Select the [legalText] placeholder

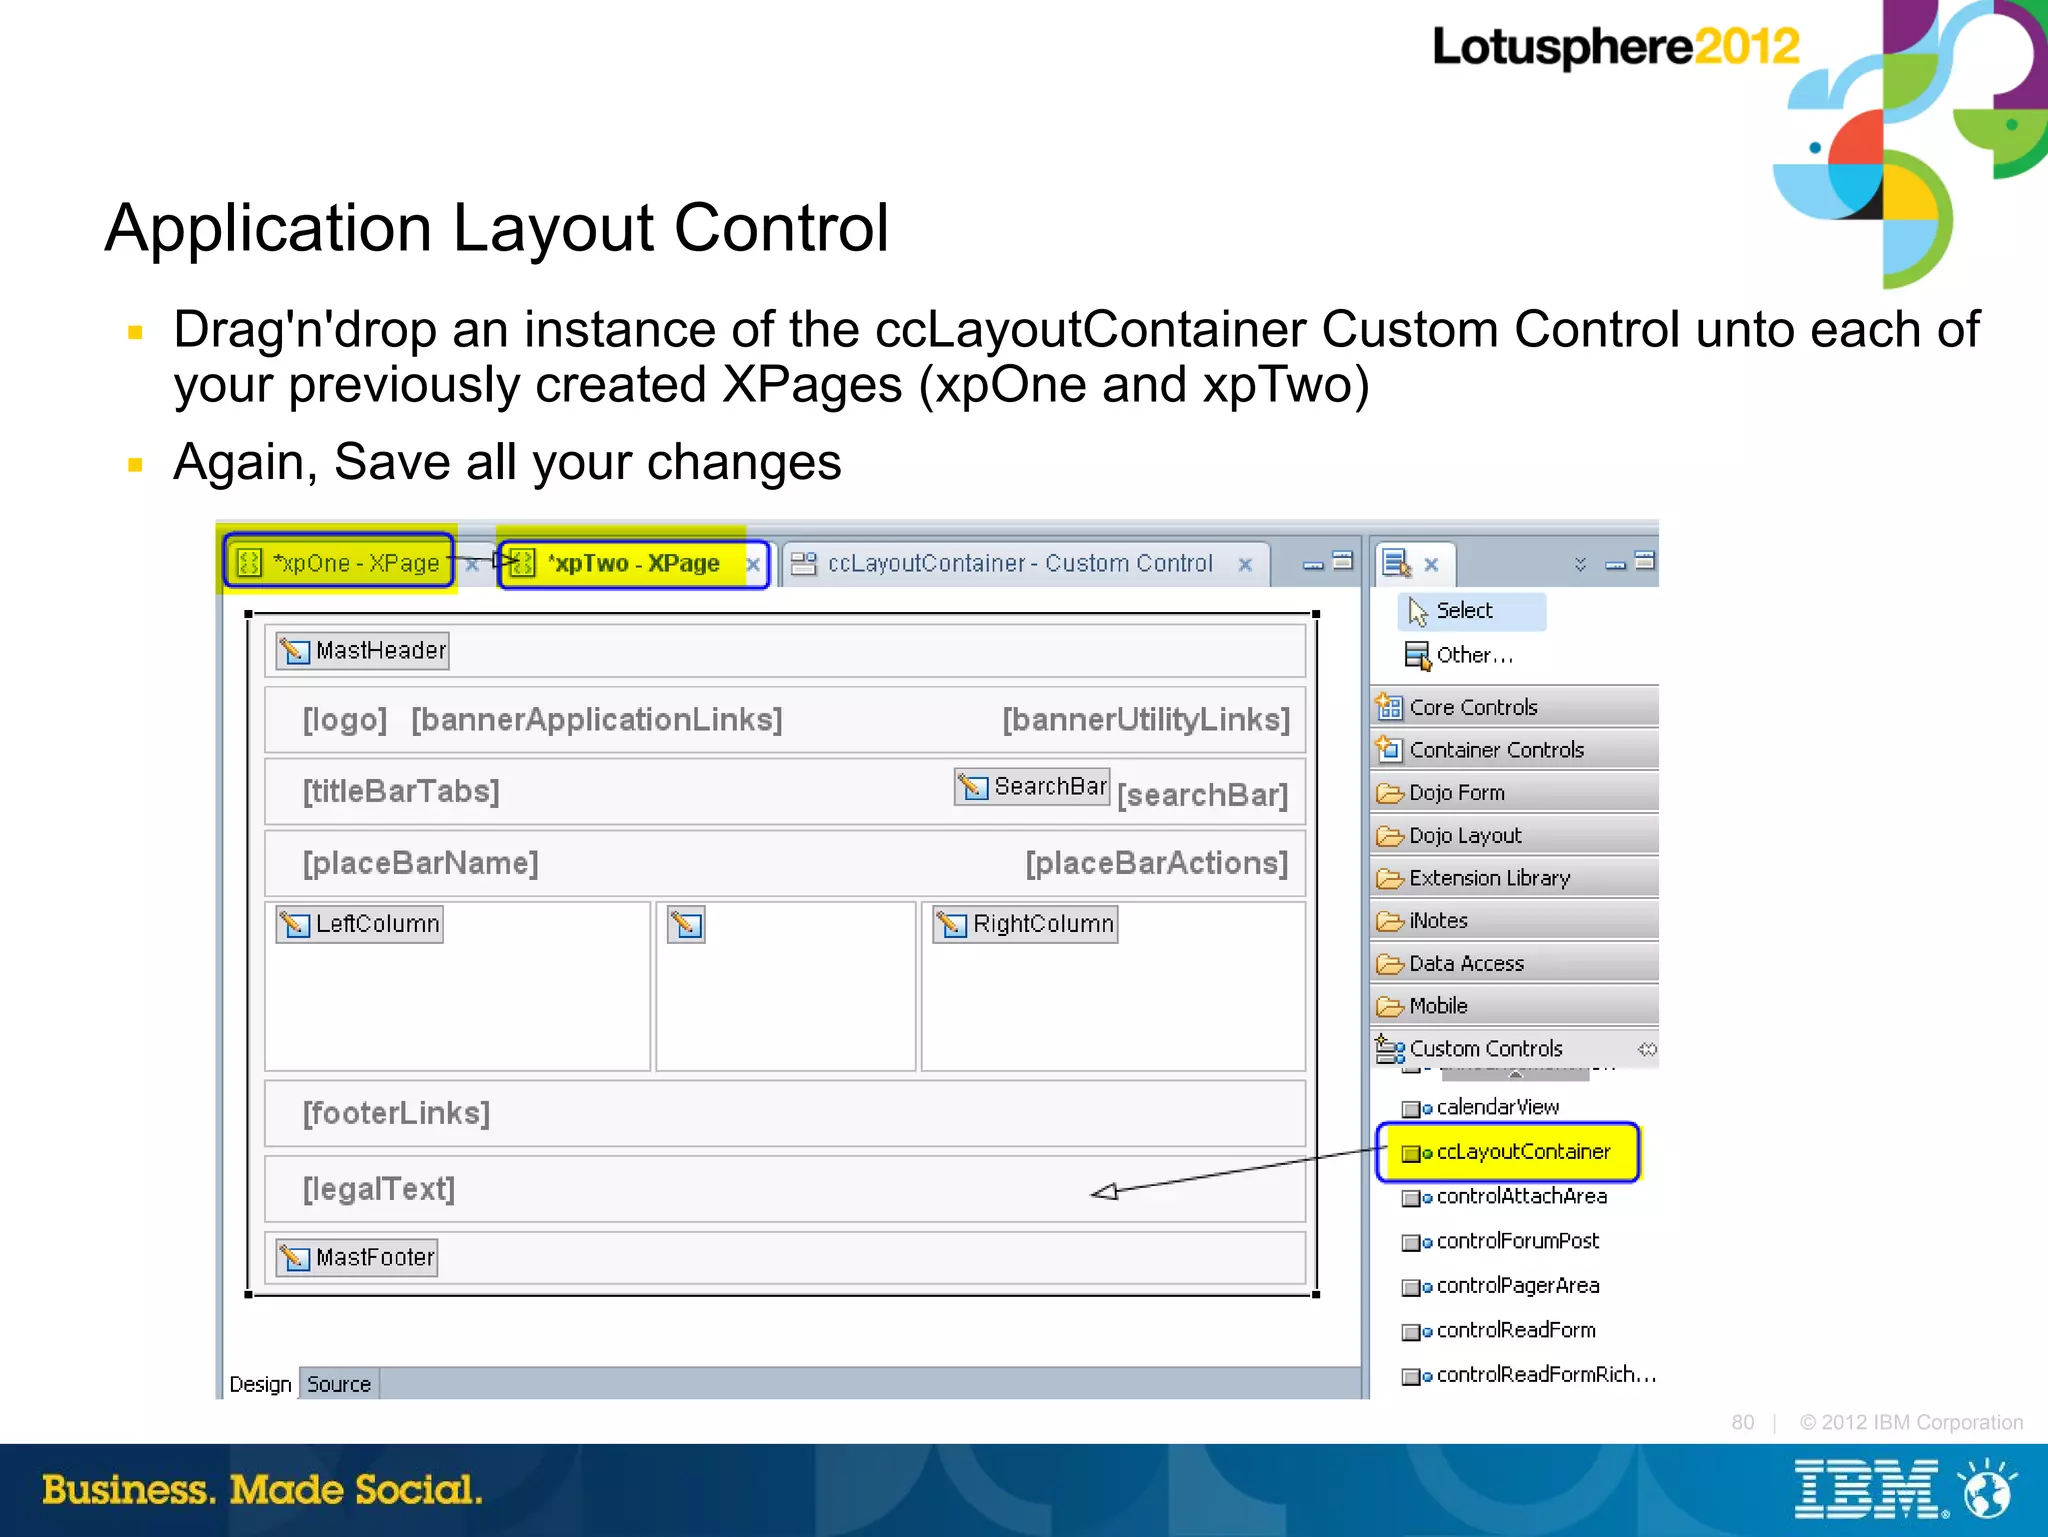pyautogui.click(x=379, y=1189)
